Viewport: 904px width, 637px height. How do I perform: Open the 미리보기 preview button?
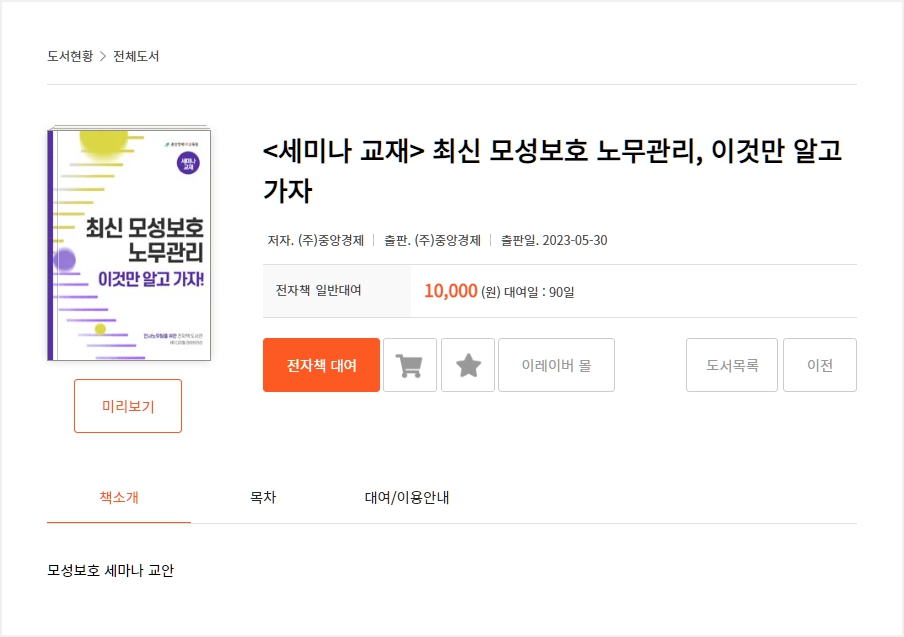(x=128, y=406)
